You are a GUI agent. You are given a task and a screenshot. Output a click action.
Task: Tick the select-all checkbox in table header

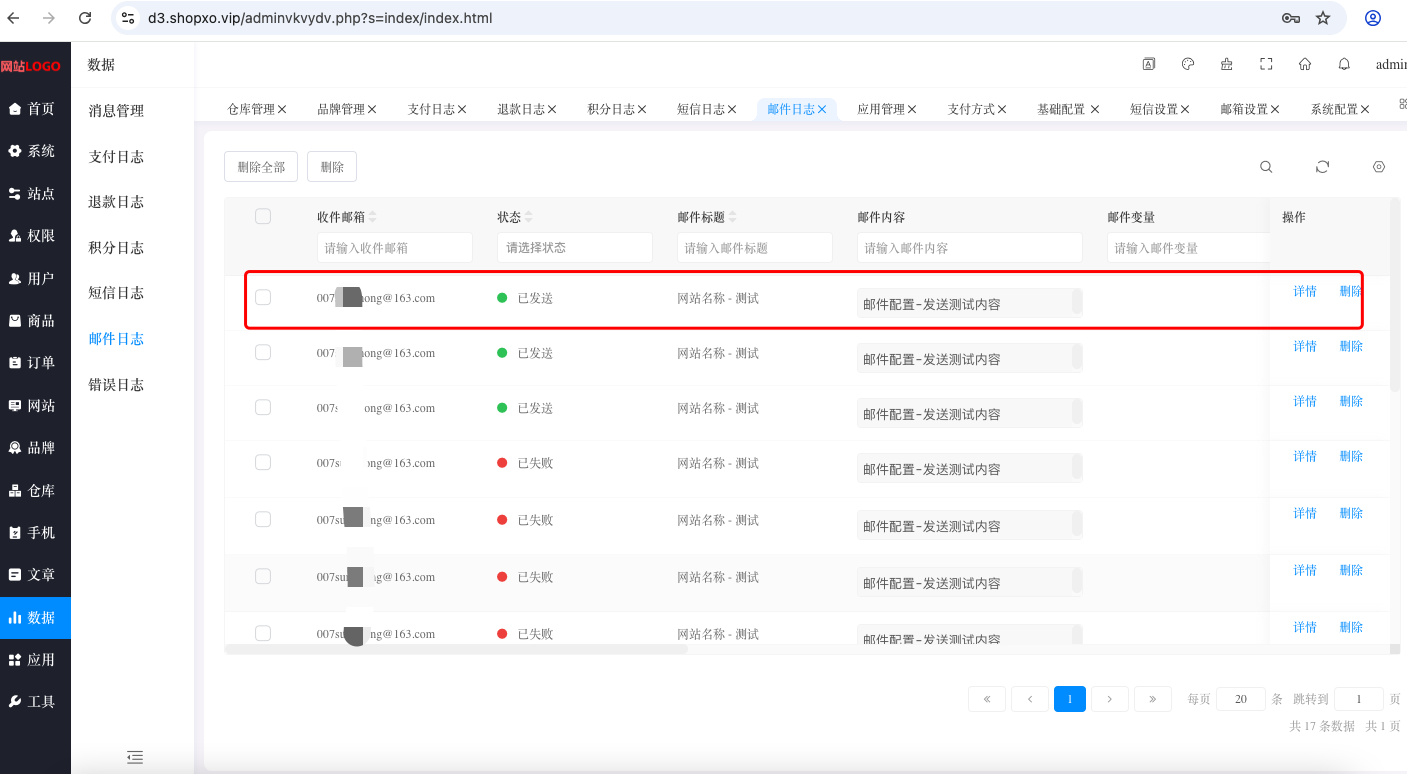[263, 216]
